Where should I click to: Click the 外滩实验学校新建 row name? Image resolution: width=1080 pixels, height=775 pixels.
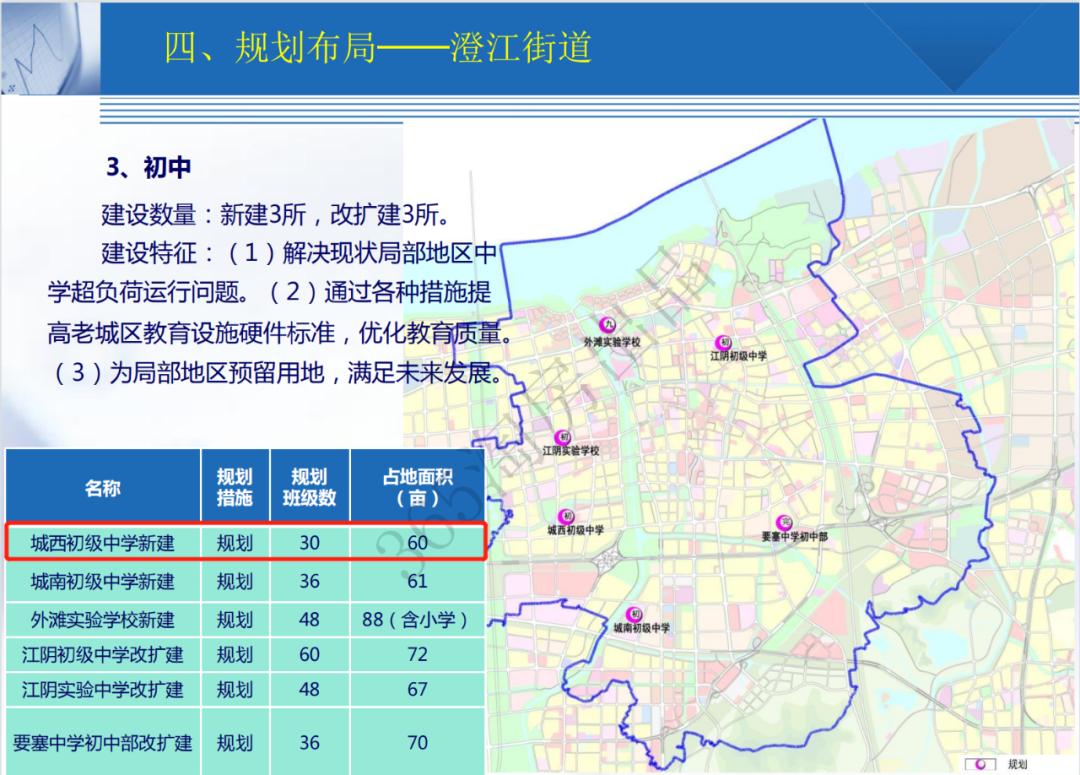click(105, 618)
